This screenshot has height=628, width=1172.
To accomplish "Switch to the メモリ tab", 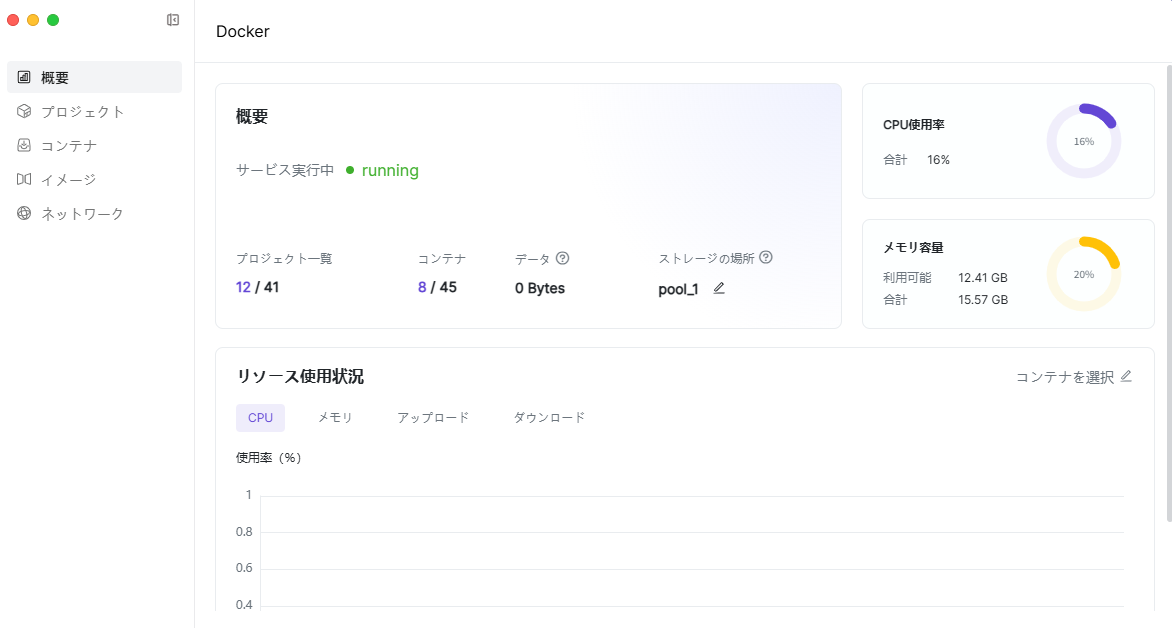I will [x=335, y=417].
